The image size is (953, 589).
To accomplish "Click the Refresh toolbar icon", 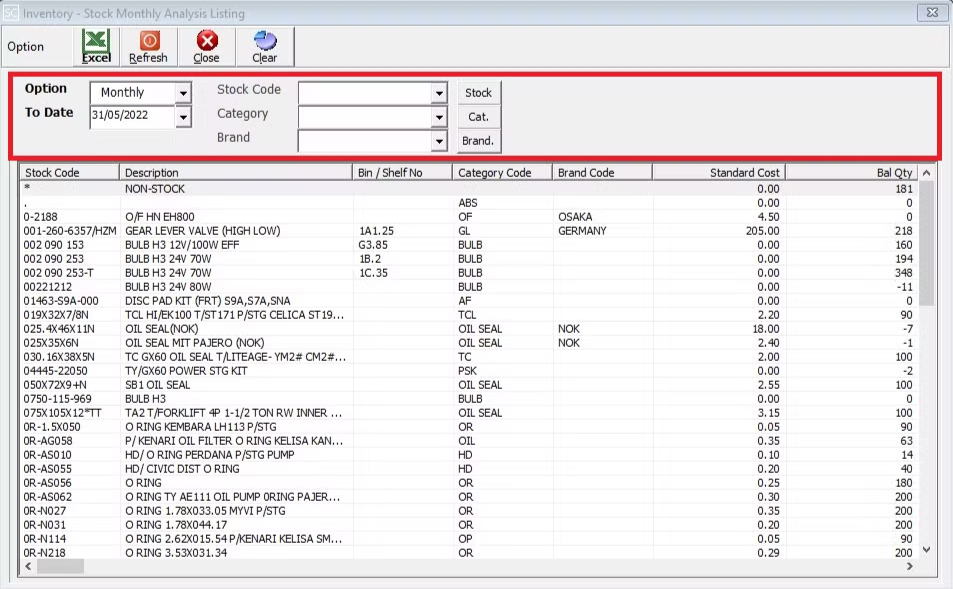I will tap(148, 46).
